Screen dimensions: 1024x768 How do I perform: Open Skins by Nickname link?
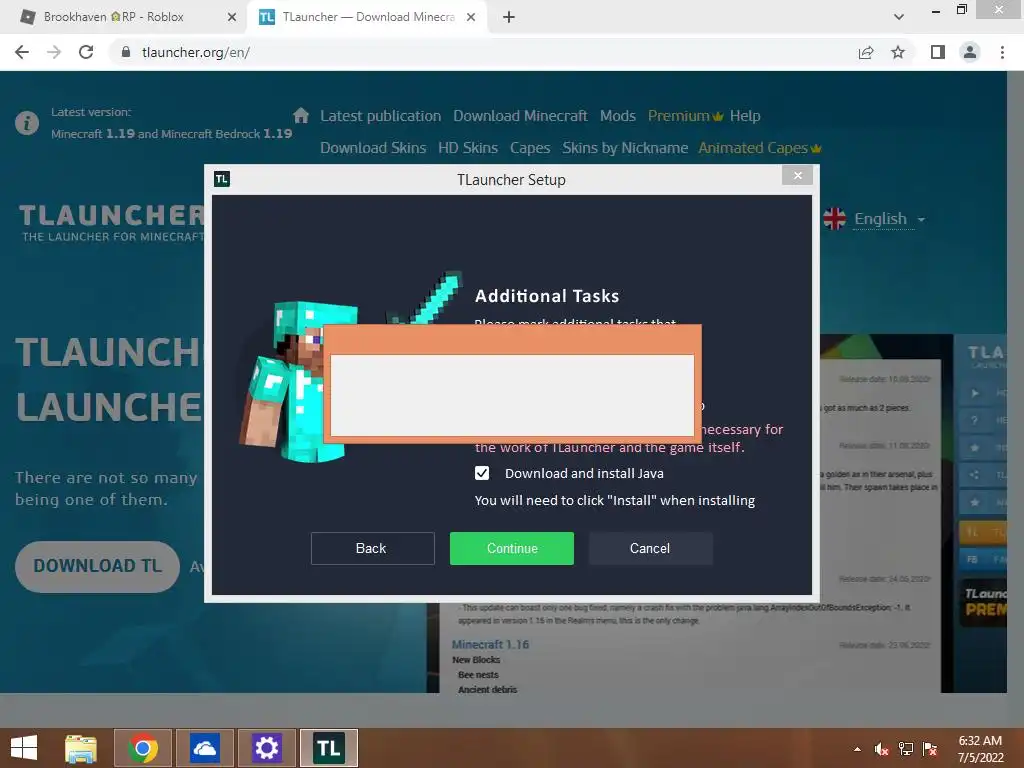pyautogui.click(x=625, y=148)
